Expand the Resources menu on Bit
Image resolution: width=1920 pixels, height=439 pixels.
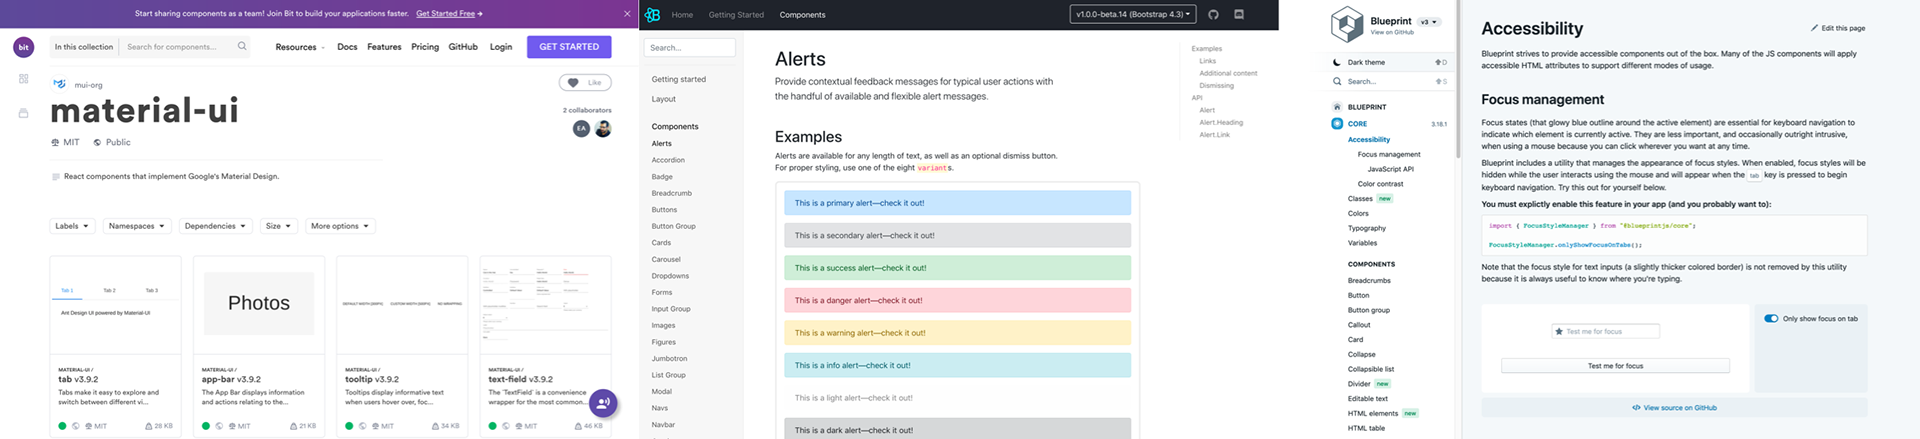pyautogui.click(x=300, y=47)
